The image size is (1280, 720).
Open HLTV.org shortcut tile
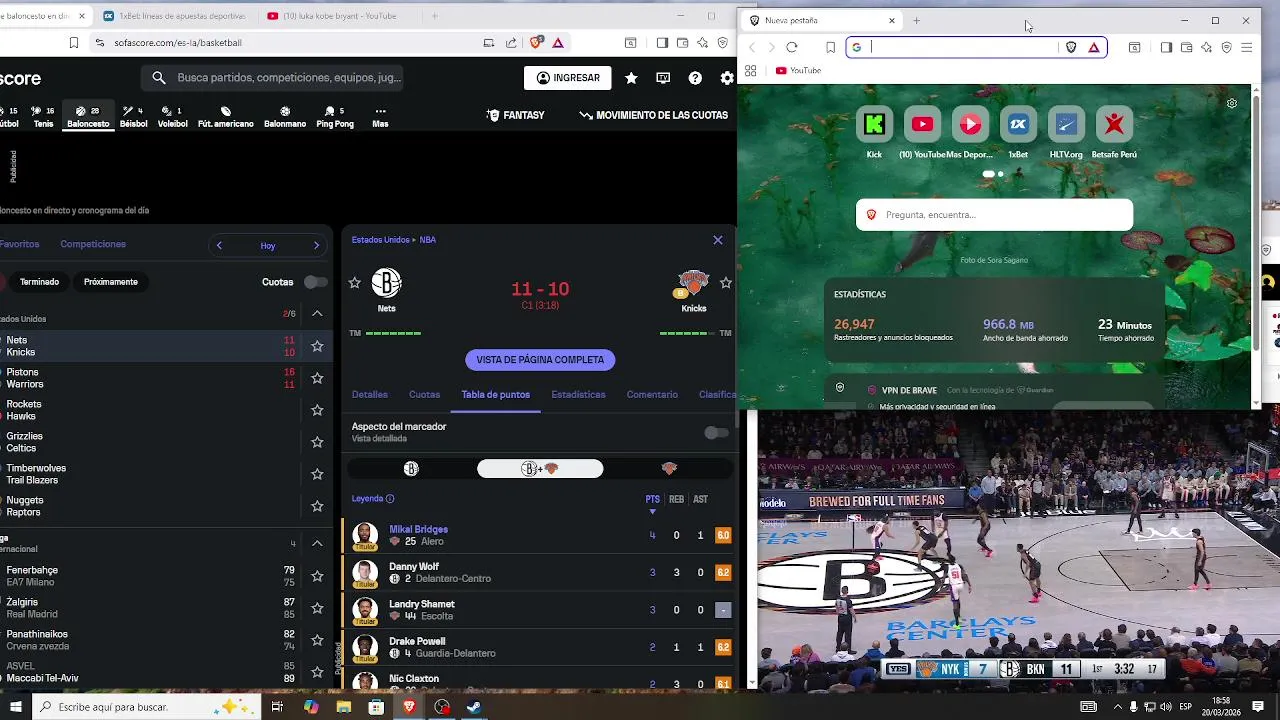pyautogui.click(x=1066, y=124)
